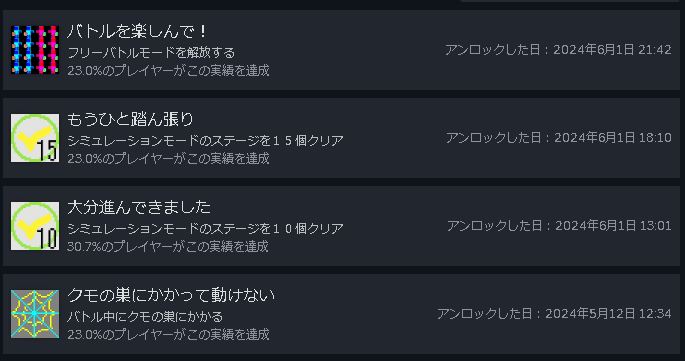Click unlock date 2024年5月12日 12:34

pyautogui.click(x=554, y=314)
